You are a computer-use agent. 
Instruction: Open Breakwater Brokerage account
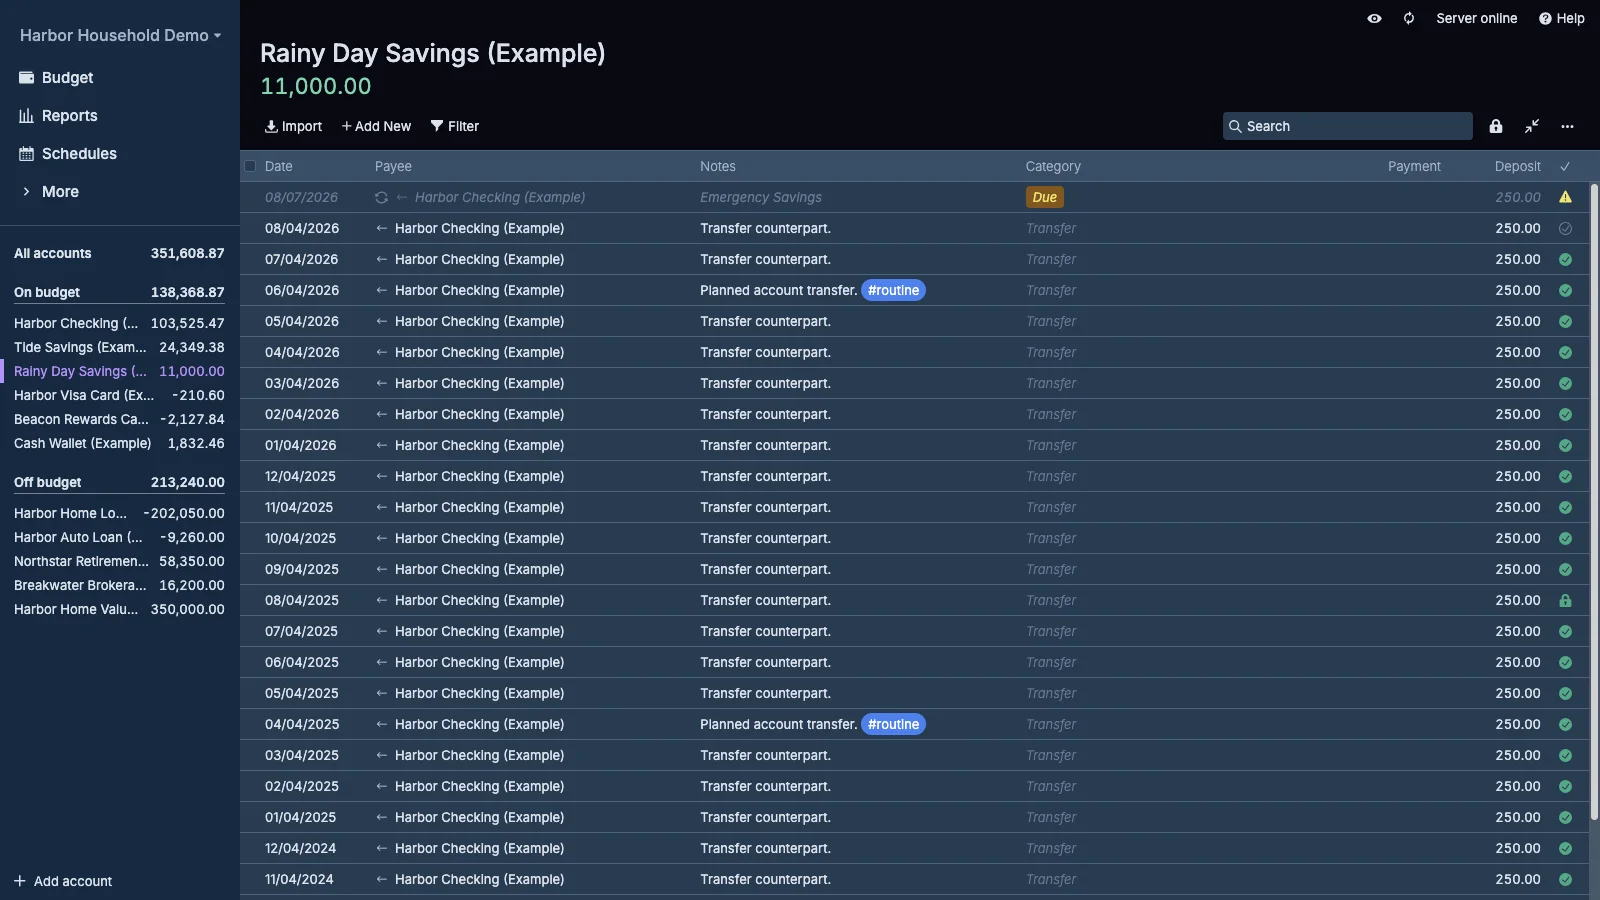pos(119,585)
